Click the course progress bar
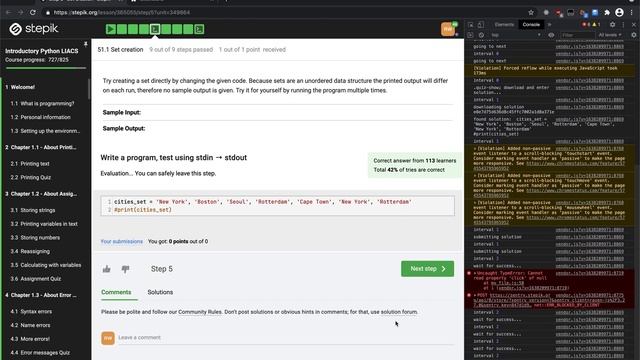 coord(46,68)
